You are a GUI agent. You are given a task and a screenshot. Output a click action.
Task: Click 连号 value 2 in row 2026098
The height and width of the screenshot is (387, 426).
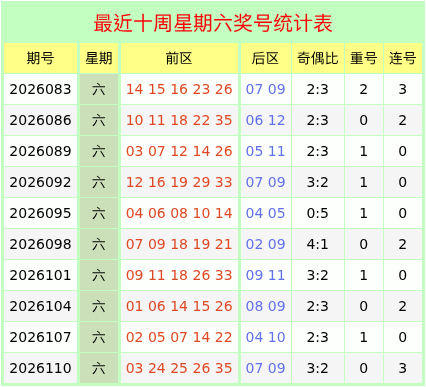403,244
